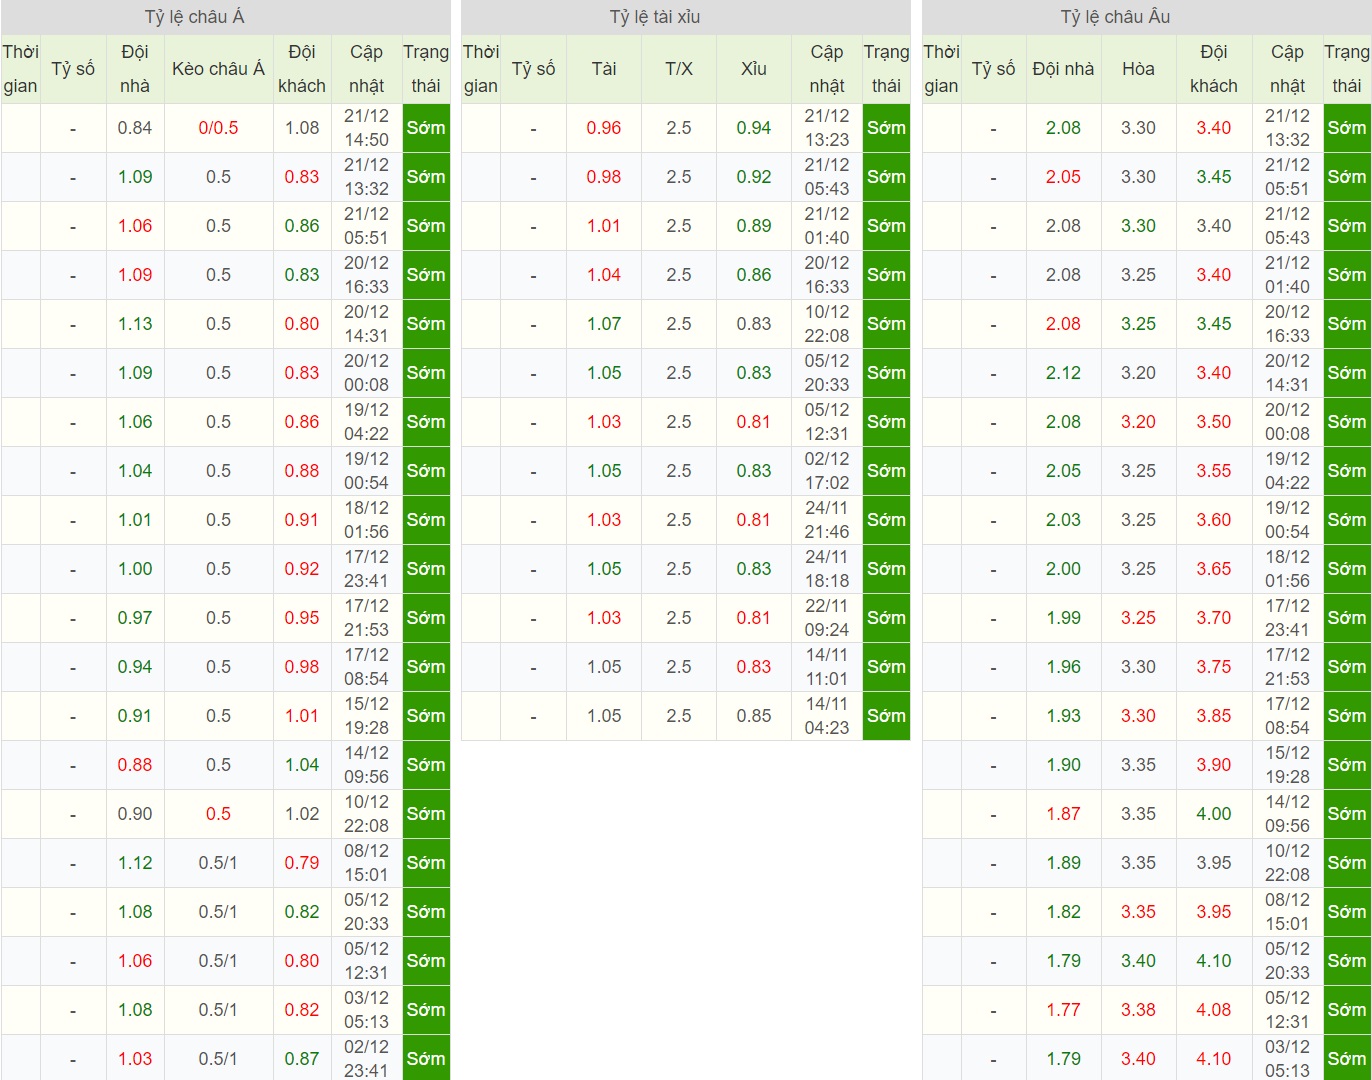Click home odds '1.99' in the châu Âu table
Image resolution: width=1372 pixels, height=1080 pixels.
[1063, 618]
